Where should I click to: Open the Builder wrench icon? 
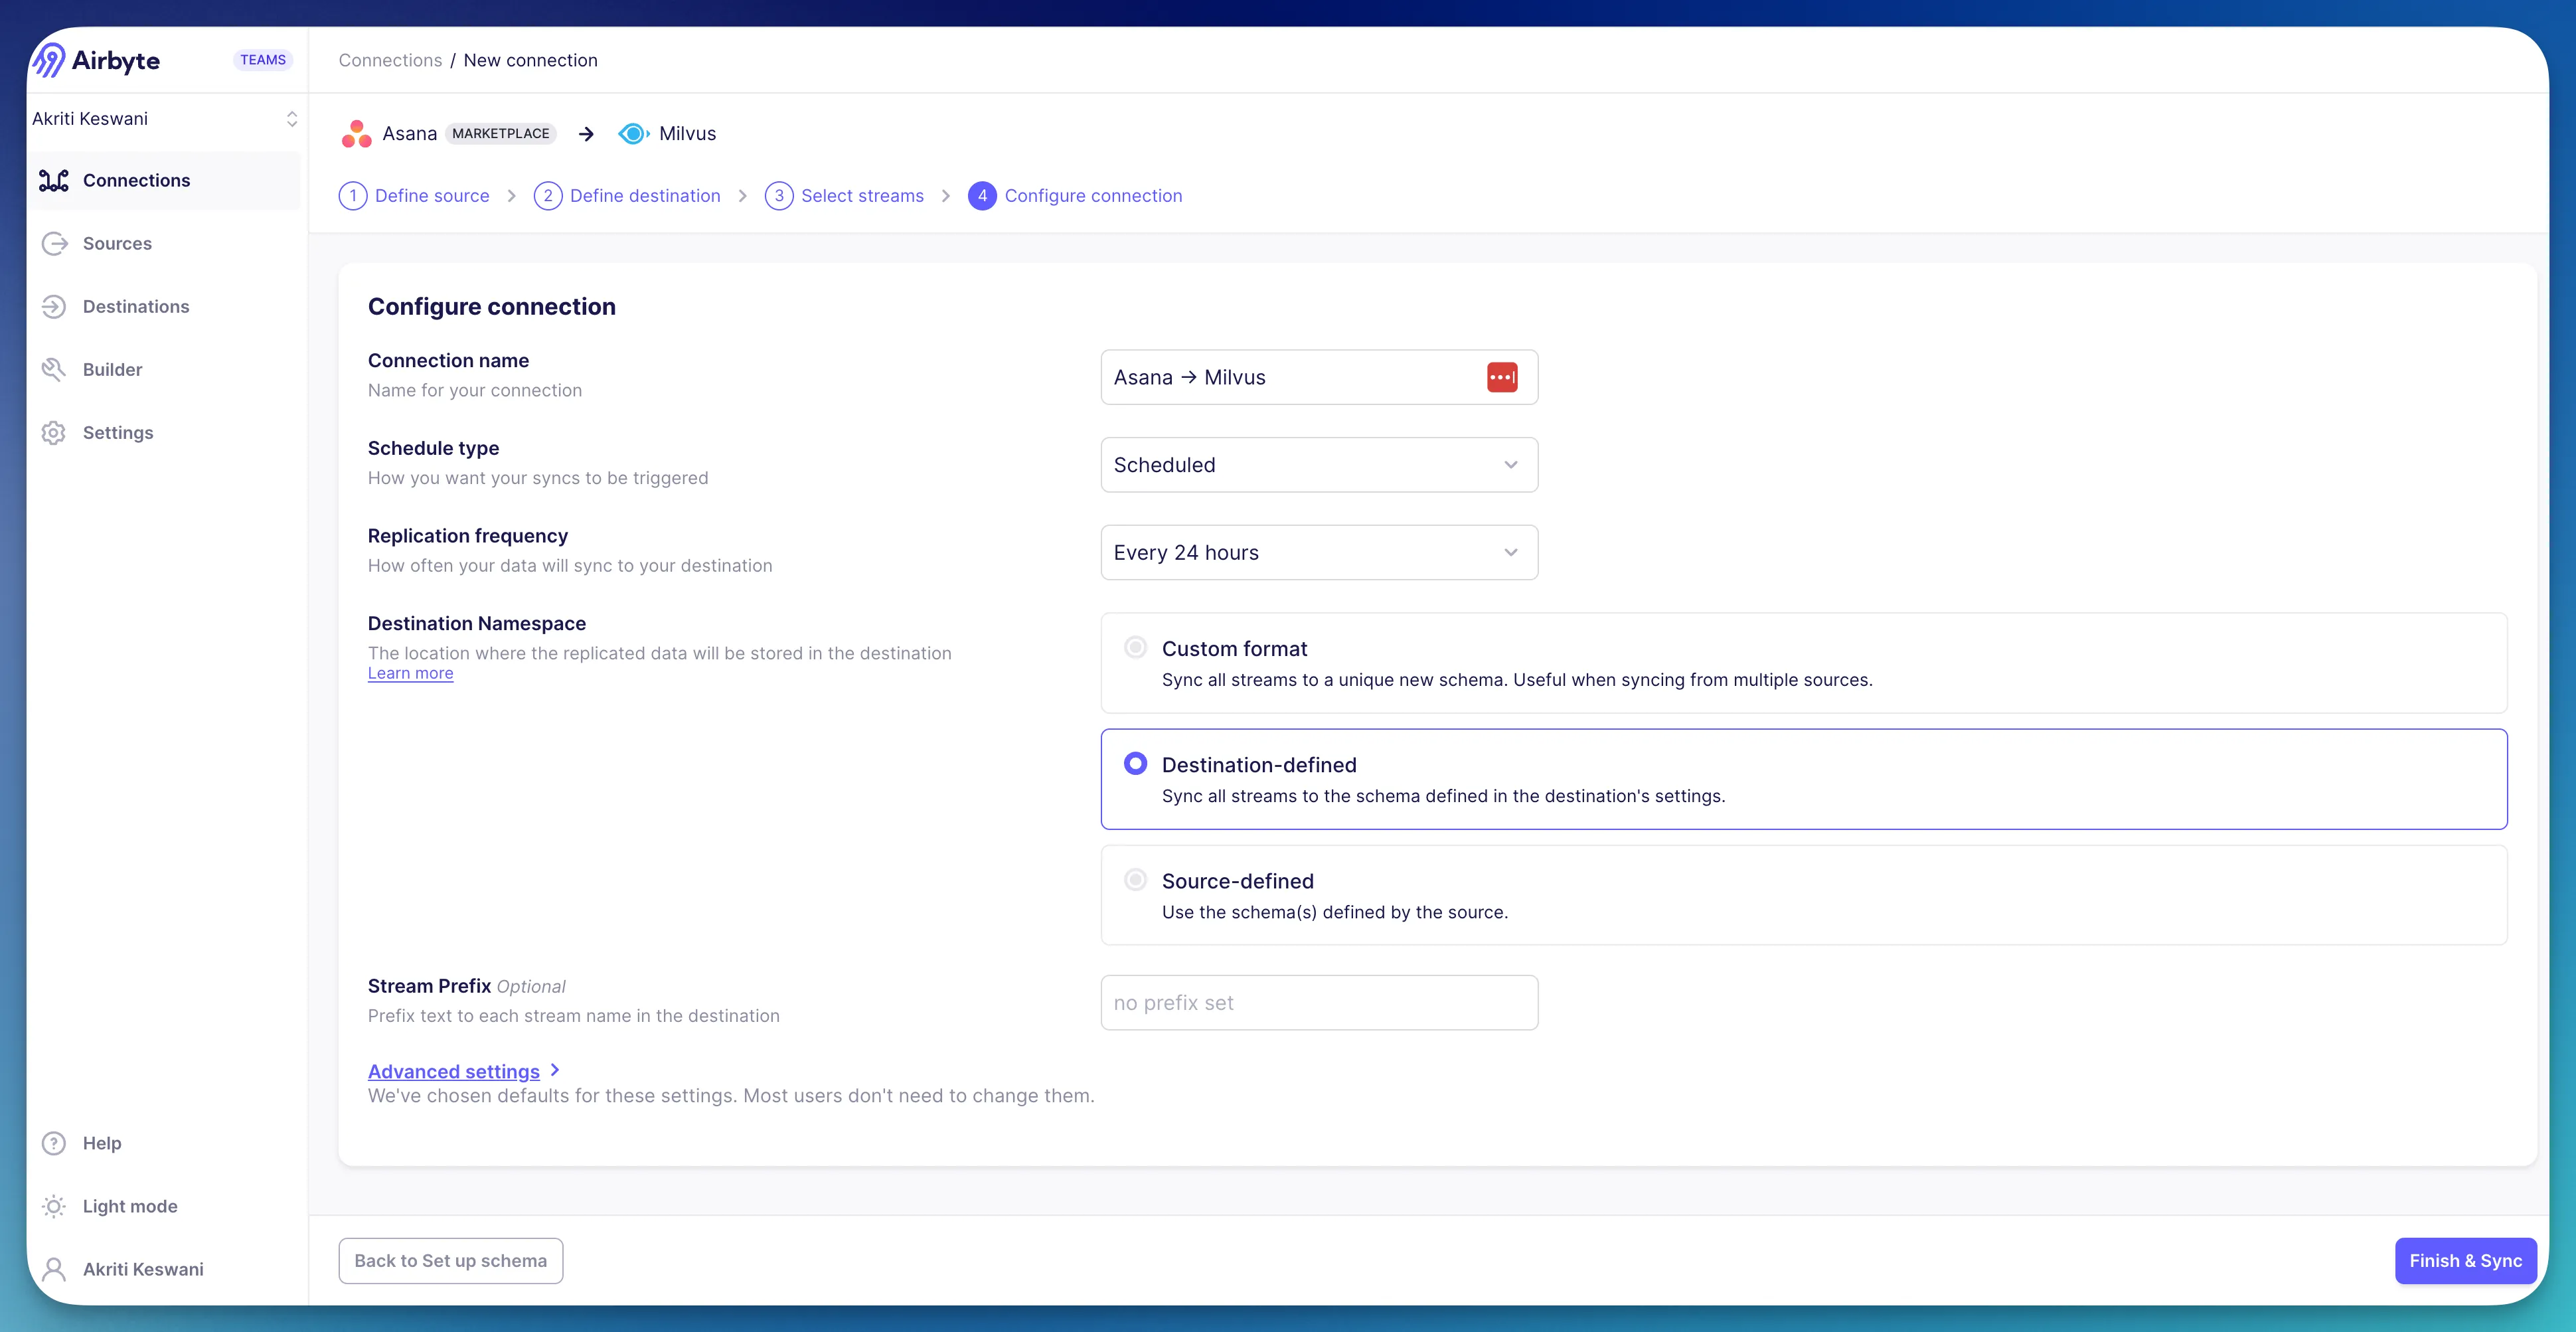54,369
